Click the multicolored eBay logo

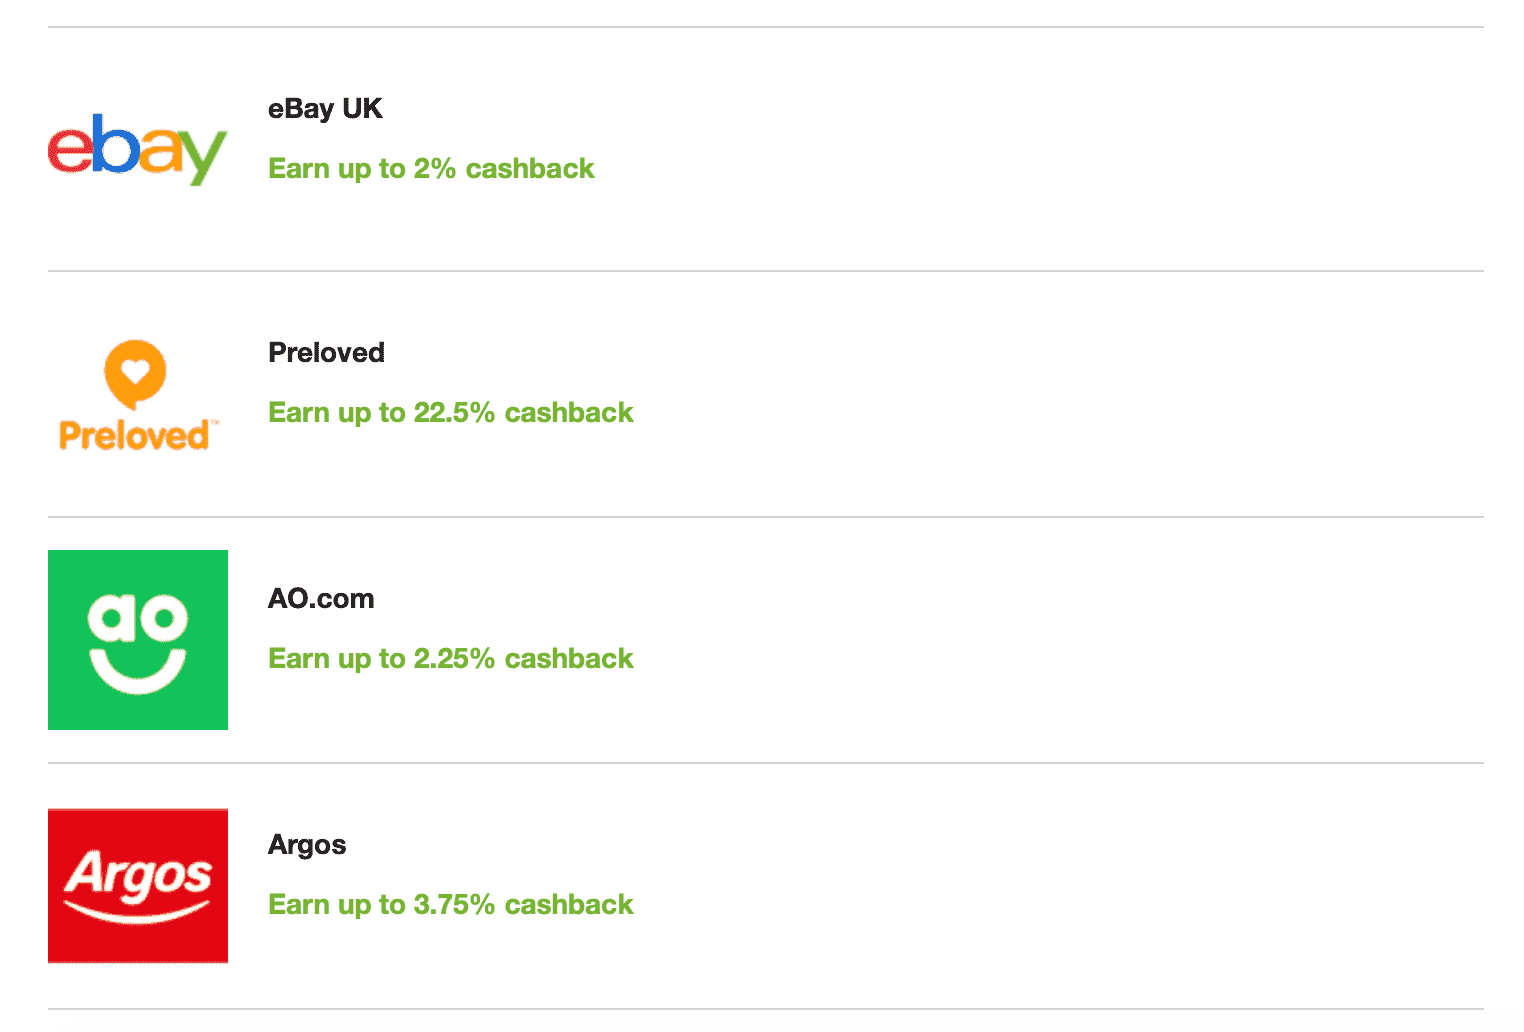[138, 149]
